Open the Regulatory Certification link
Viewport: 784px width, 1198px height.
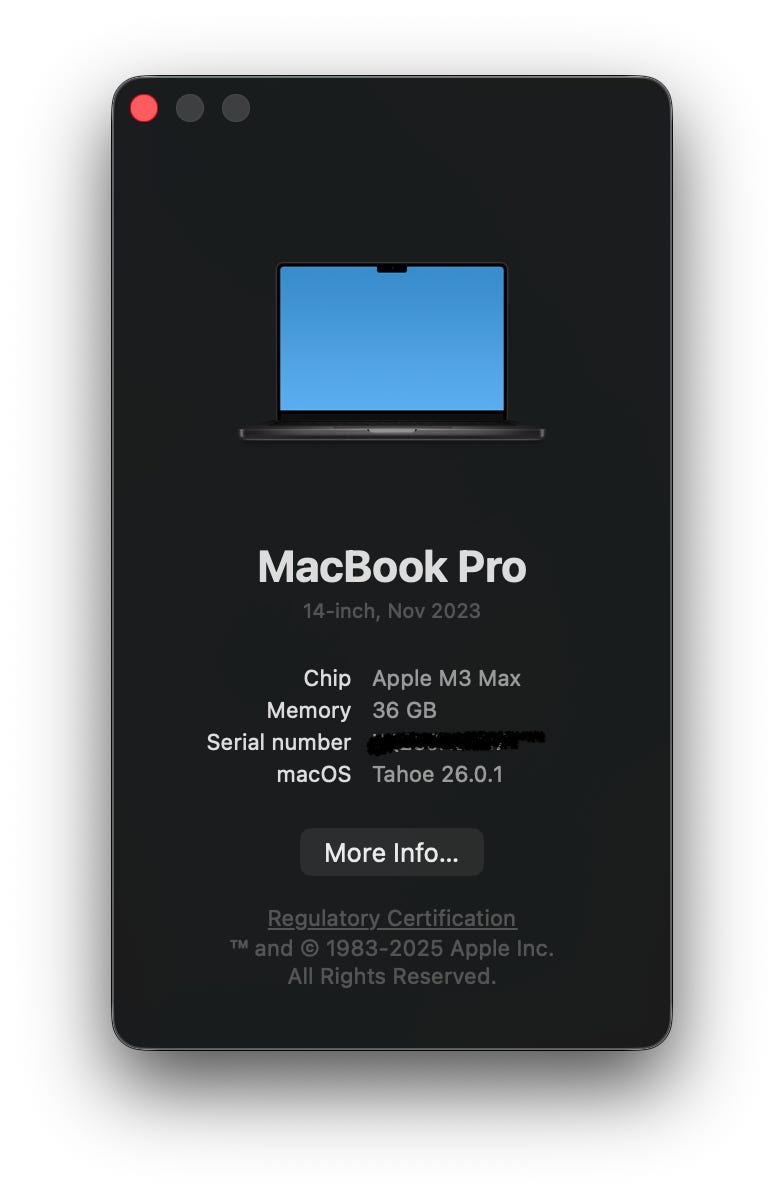point(391,918)
